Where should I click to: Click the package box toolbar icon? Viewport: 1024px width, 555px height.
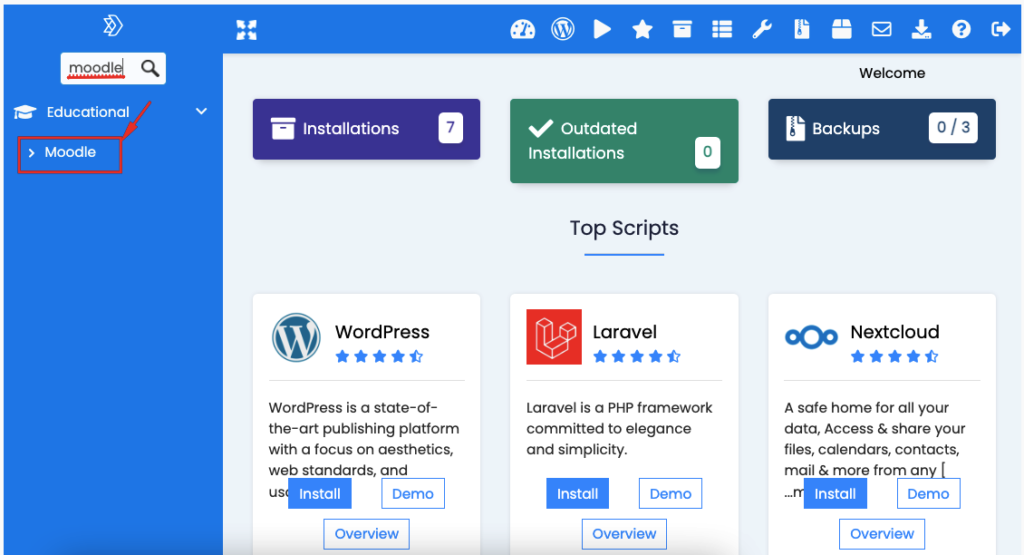coord(841,29)
